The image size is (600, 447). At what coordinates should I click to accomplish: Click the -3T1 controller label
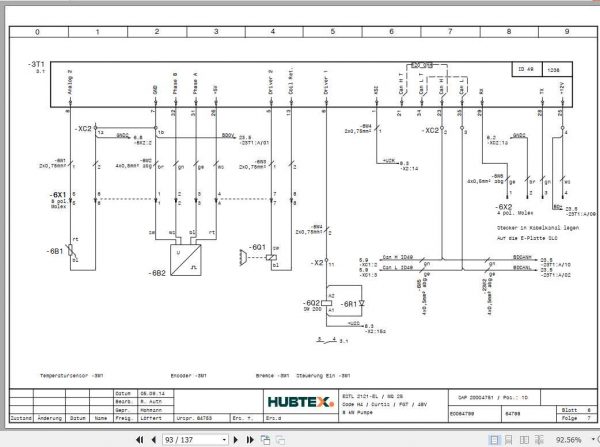pos(36,64)
